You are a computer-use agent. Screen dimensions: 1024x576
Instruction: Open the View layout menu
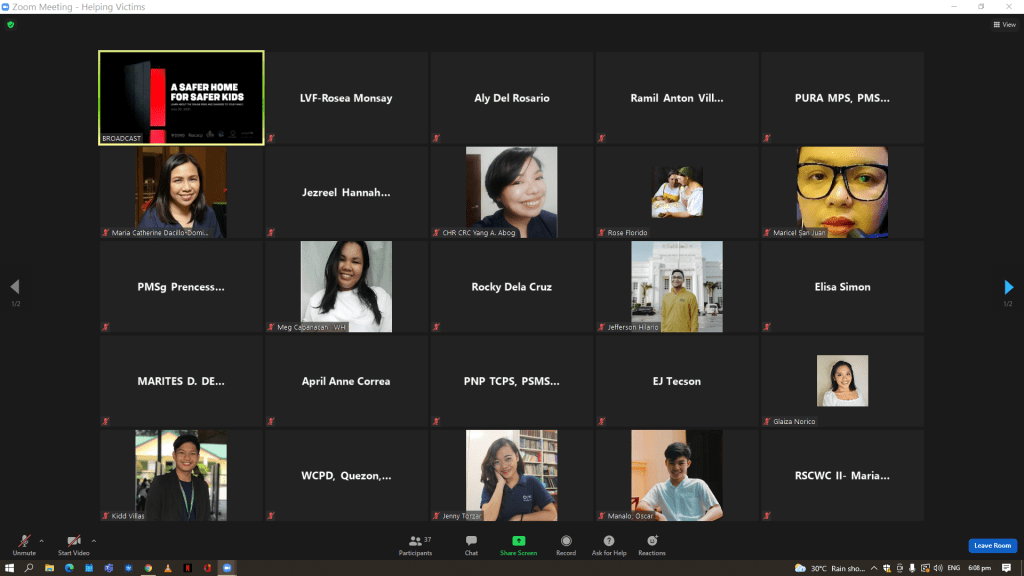[x=1003, y=25]
